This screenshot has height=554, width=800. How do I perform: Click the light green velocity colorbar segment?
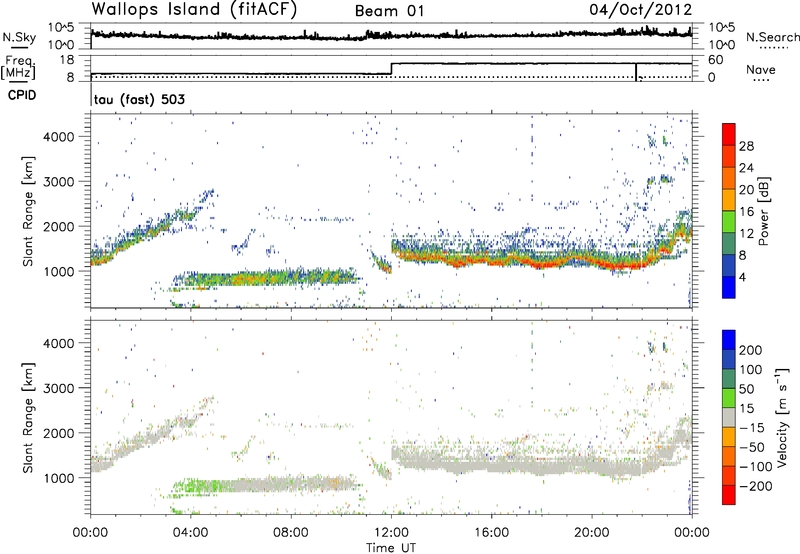729,398
